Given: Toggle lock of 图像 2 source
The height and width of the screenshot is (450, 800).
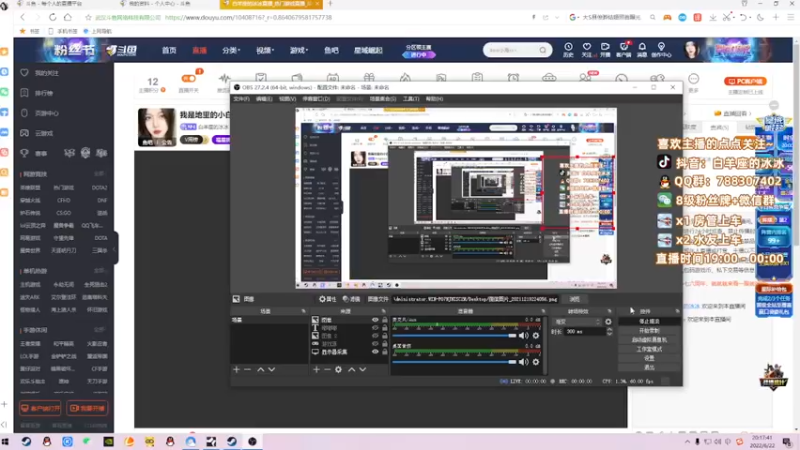Looking at the screenshot, I should (x=385, y=336).
